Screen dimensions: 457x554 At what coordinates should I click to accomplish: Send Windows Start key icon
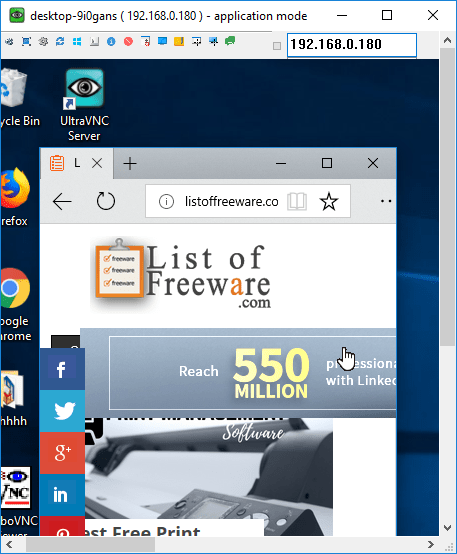point(77,42)
